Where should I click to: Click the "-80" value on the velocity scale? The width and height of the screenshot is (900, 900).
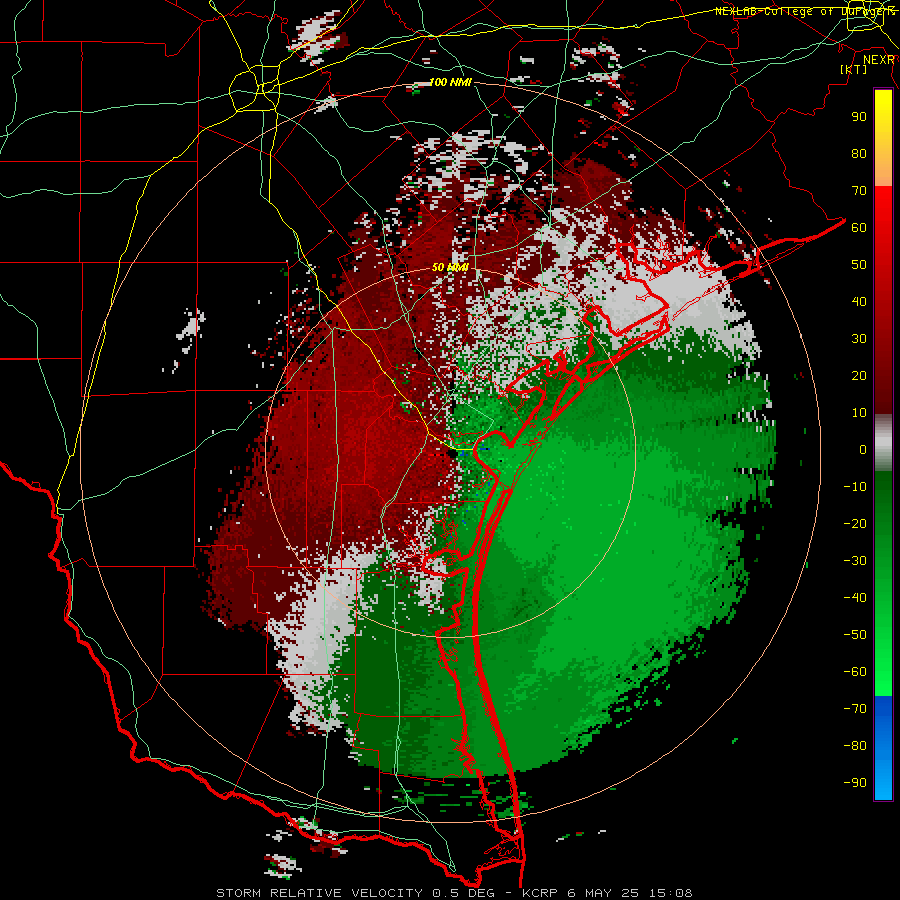(855, 746)
